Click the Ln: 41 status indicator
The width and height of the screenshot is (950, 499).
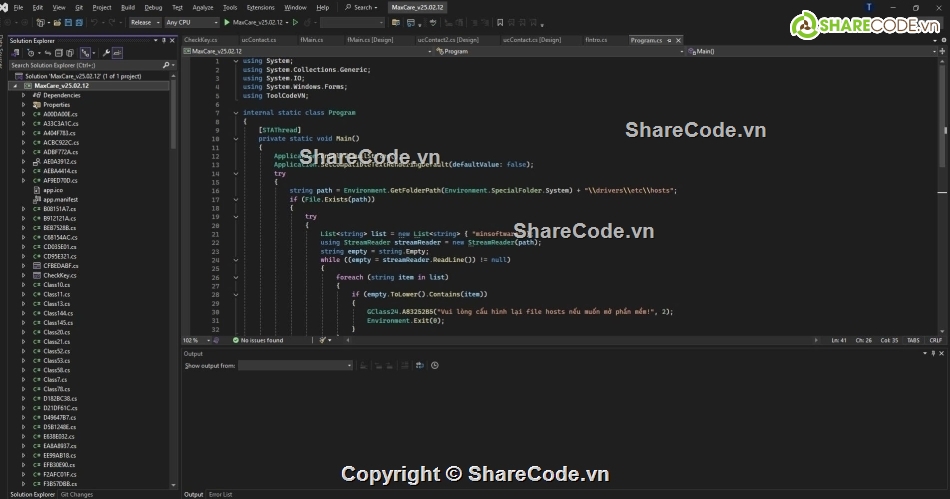(x=839, y=340)
